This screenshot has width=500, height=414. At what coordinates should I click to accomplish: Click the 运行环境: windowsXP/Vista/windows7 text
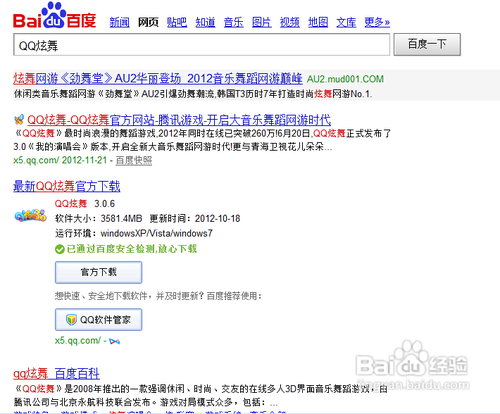tap(134, 233)
